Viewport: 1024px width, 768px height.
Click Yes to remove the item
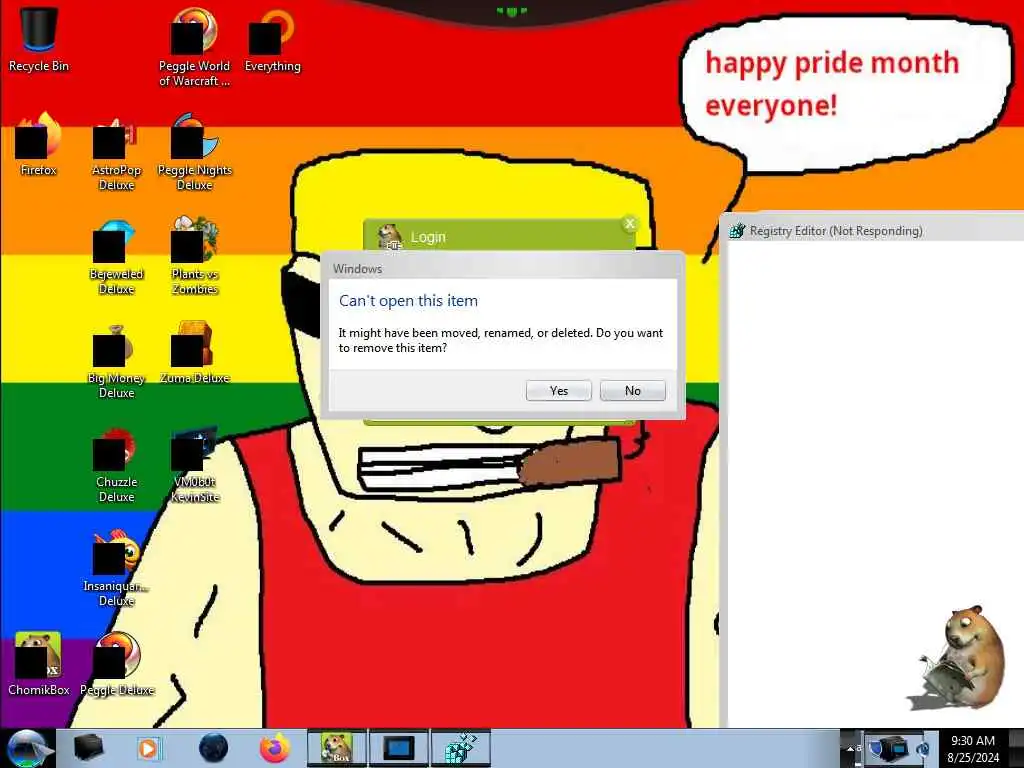(x=558, y=391)
